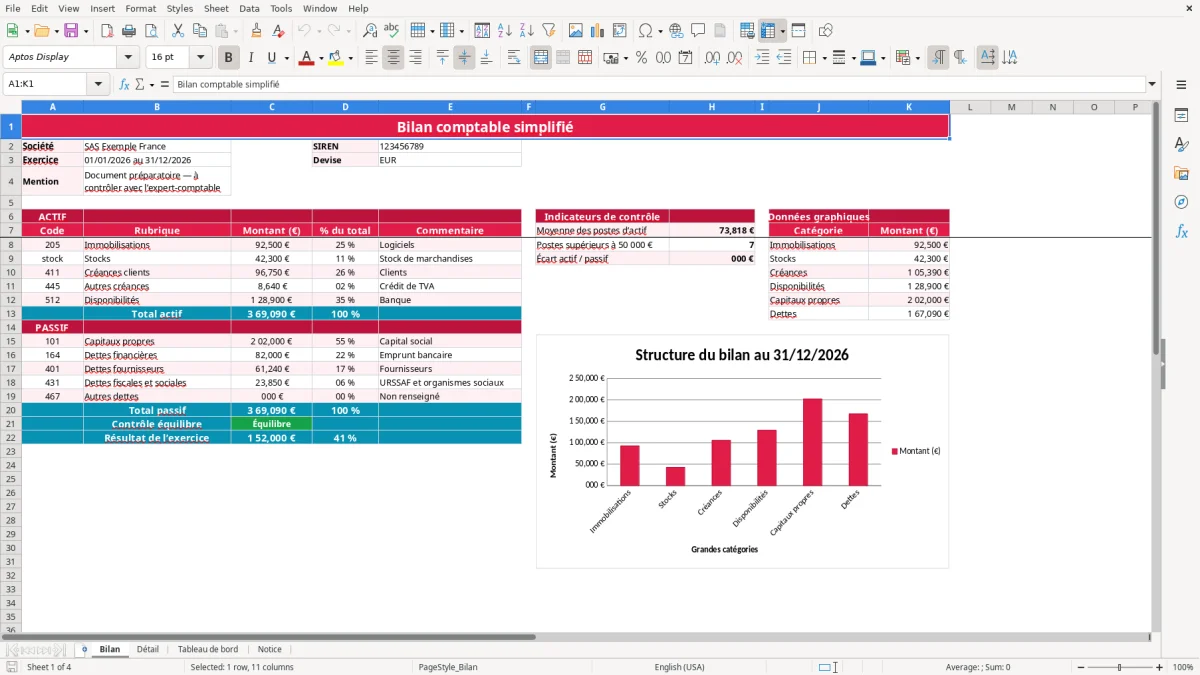Click Clear Direct Formatting icon
Screen dimensions: 1200x675
pyautogui.click(x=279, y=31)
